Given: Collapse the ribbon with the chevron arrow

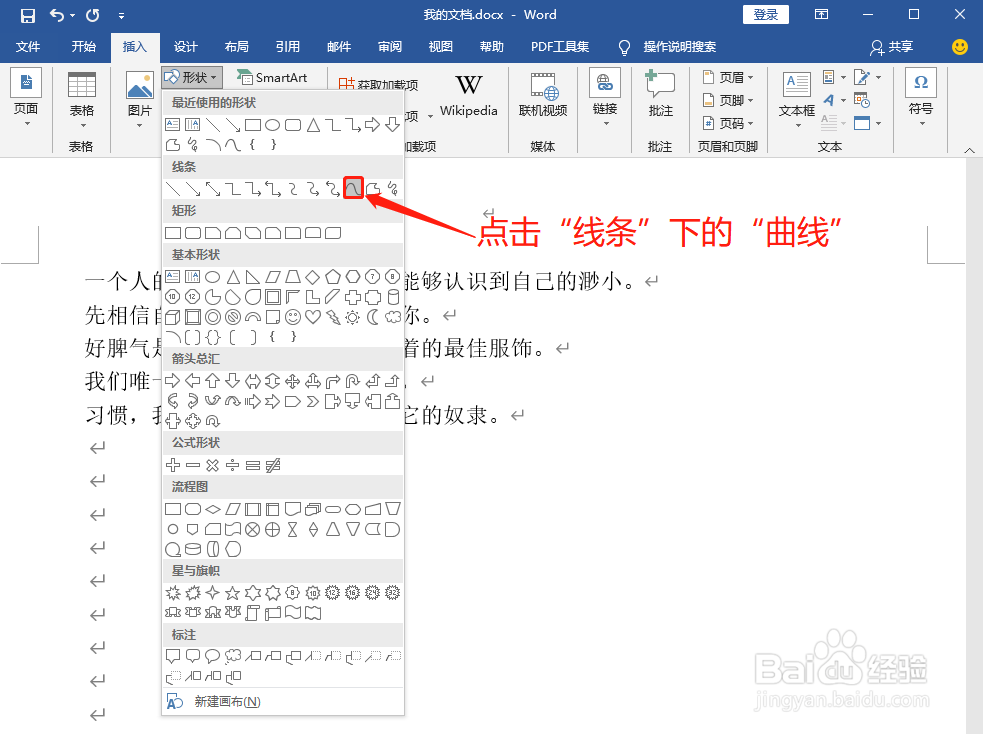Looking at the screenshot, I should point(967,150).
